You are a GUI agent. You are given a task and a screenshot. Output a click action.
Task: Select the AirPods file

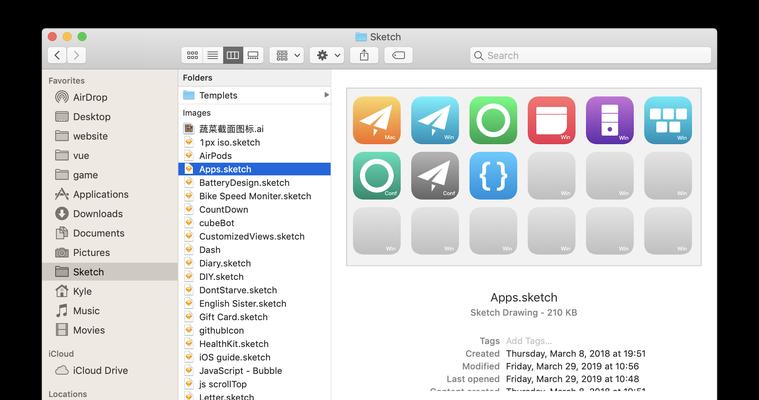click(x=255, y=156)
